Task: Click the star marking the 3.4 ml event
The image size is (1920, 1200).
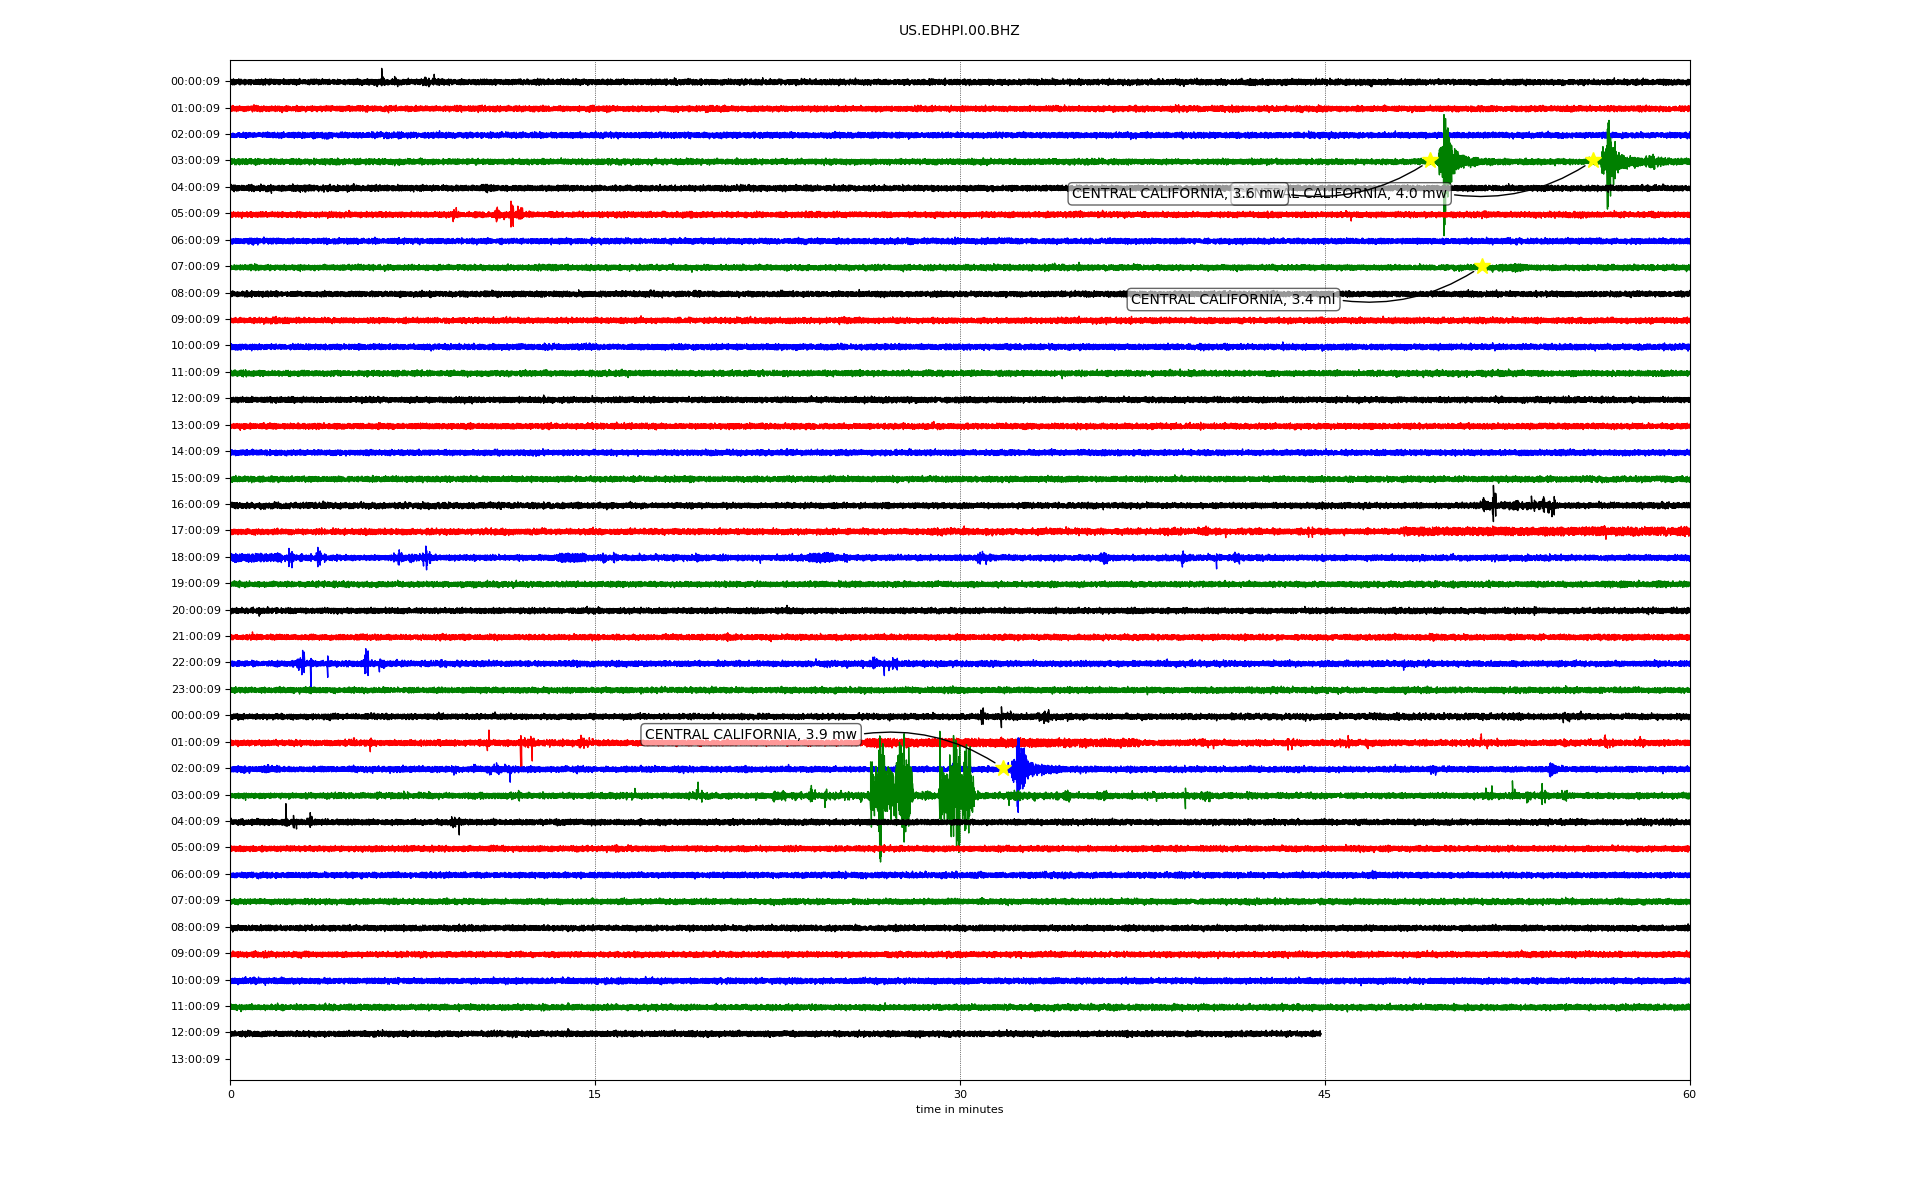Action: pos(1482,266)
